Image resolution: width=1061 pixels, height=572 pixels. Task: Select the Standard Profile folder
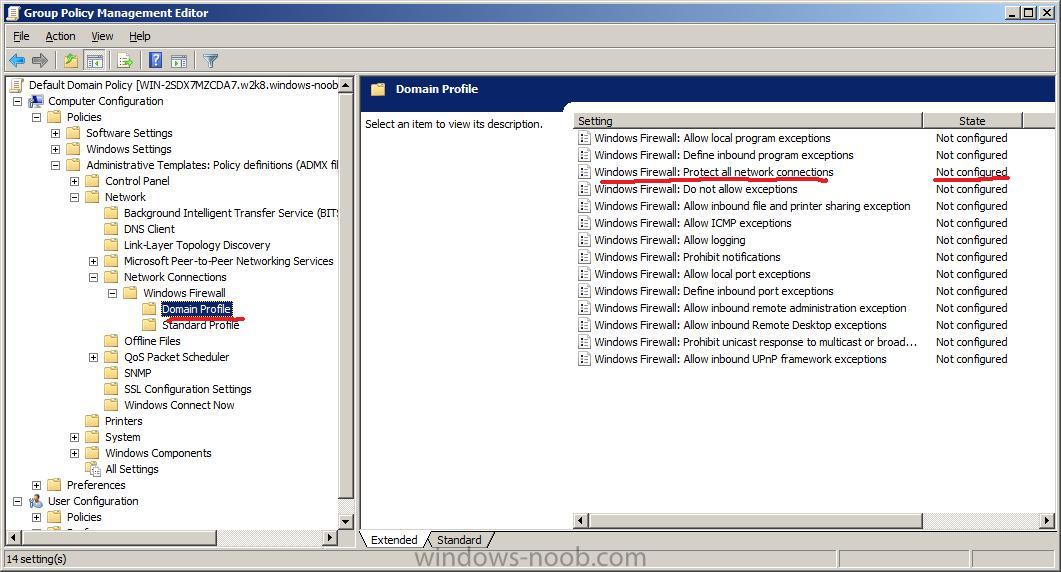[200, 325]
